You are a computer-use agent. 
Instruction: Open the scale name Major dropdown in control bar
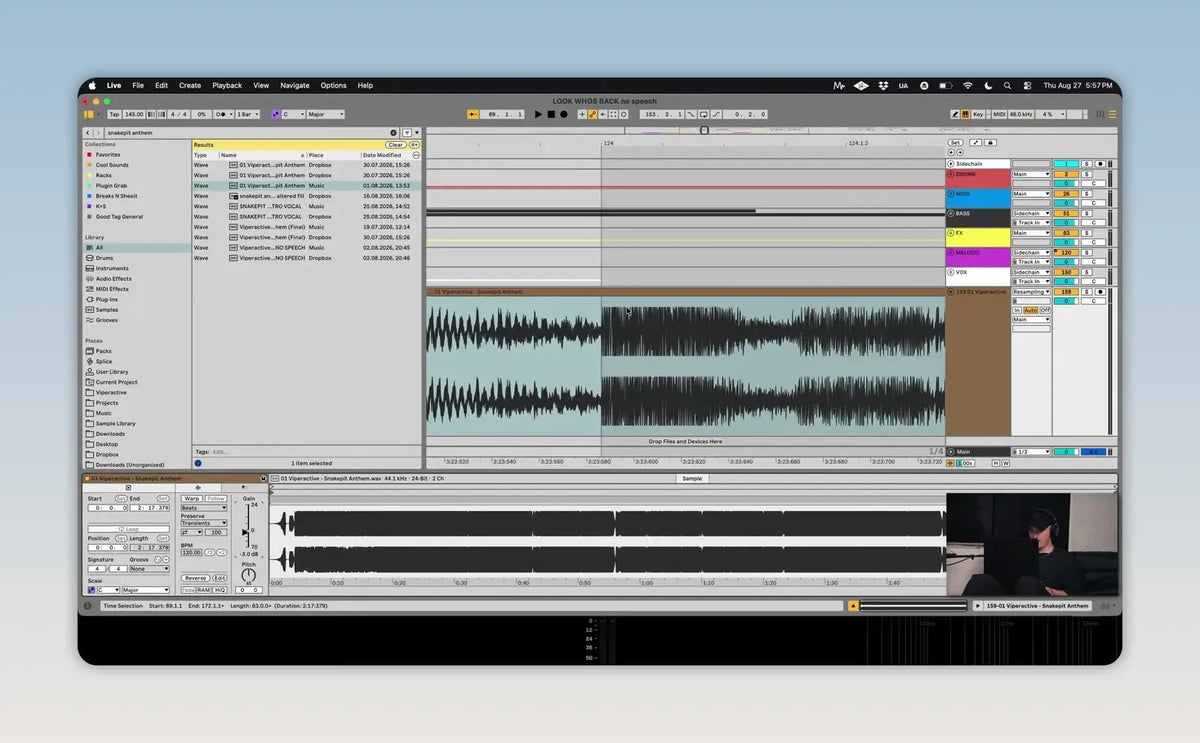click(326, 114)
